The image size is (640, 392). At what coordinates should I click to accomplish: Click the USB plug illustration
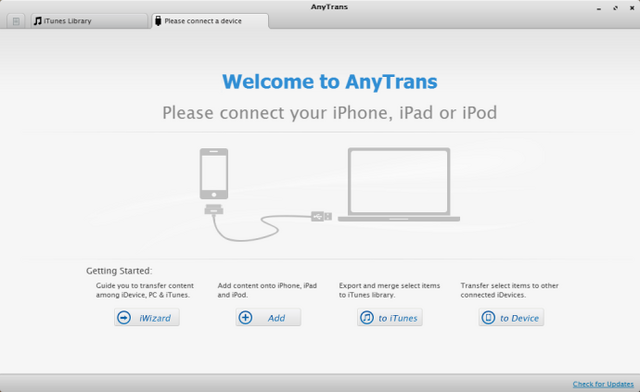click(321, 216)
